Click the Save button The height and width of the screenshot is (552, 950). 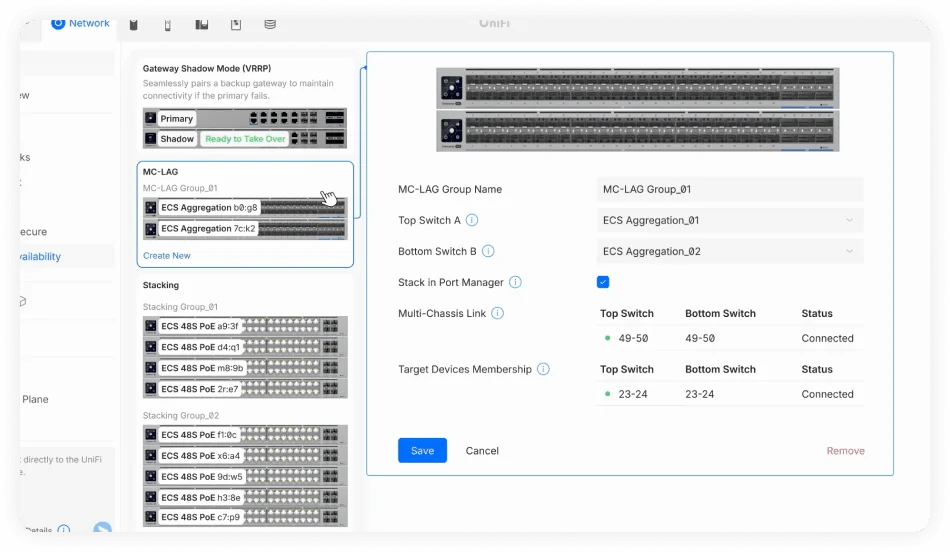click(422, 450)
